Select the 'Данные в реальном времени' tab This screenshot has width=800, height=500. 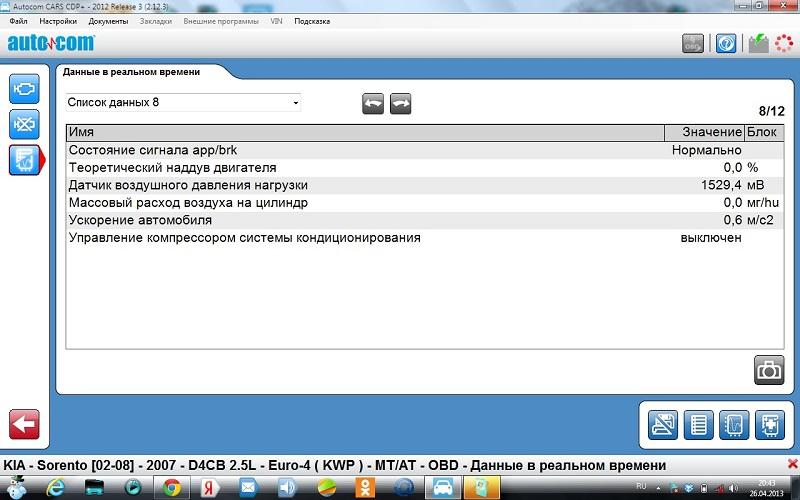pyautogui.click(x=132, y=72)
